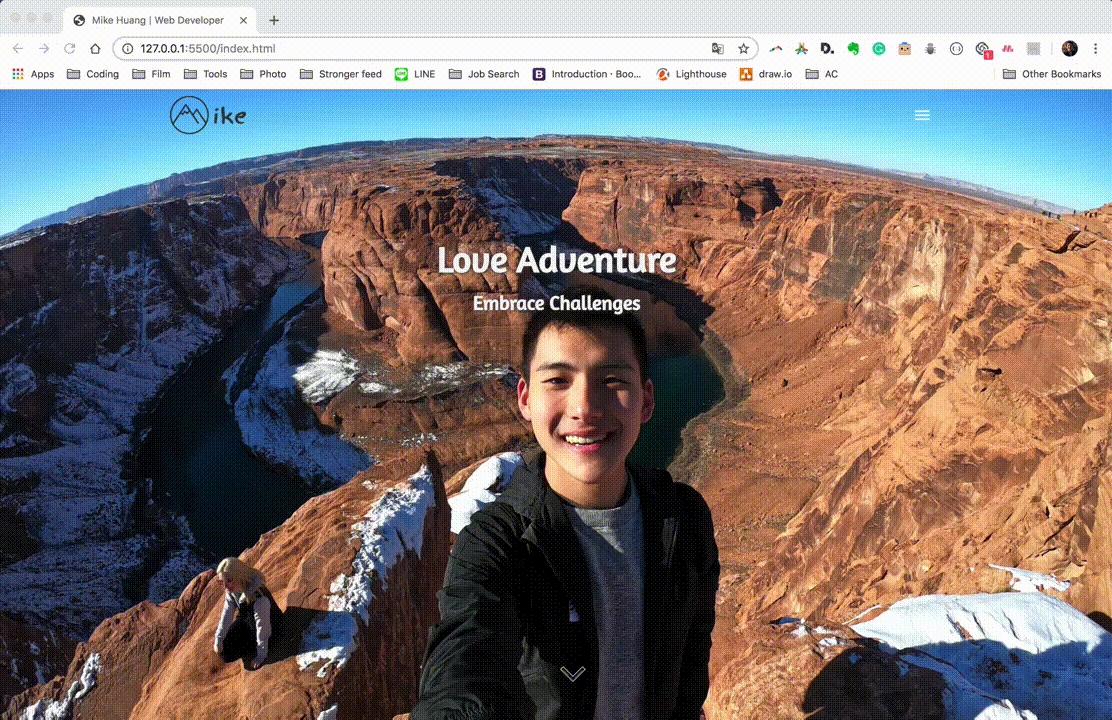Image resolution: width=1112 pixels, height=720 pixels.
Task: Open a new browser tab
Action: [274, 20]
